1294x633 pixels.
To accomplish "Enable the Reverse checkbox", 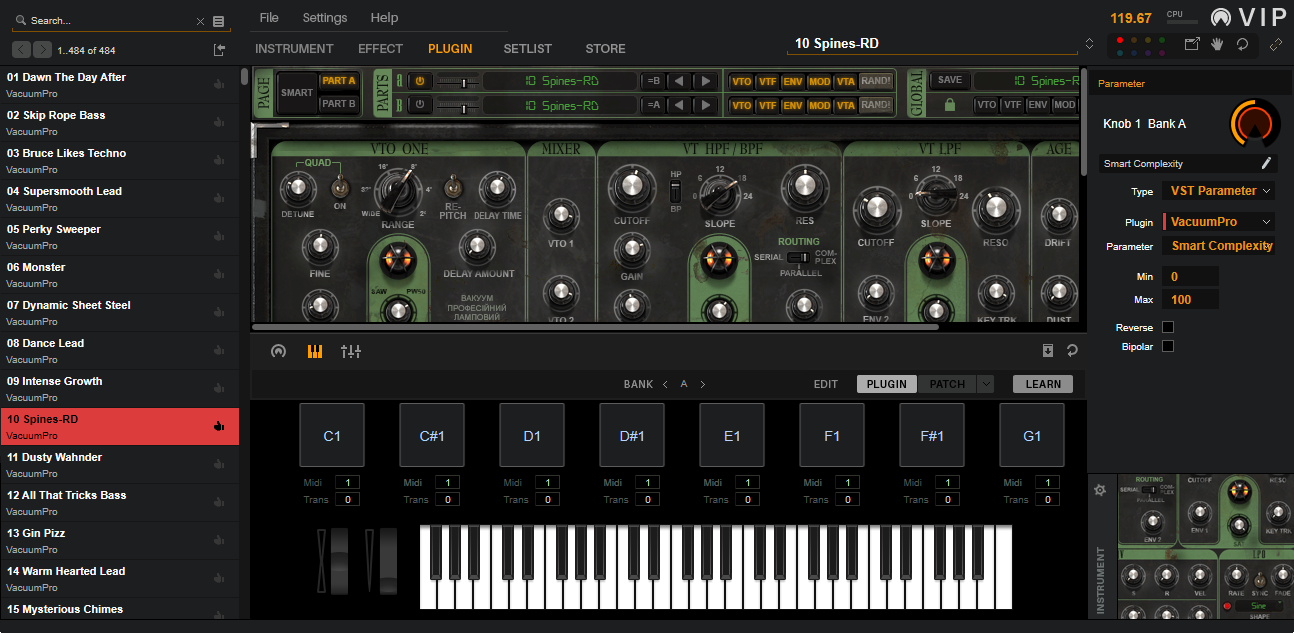I will pos(1168,327).
